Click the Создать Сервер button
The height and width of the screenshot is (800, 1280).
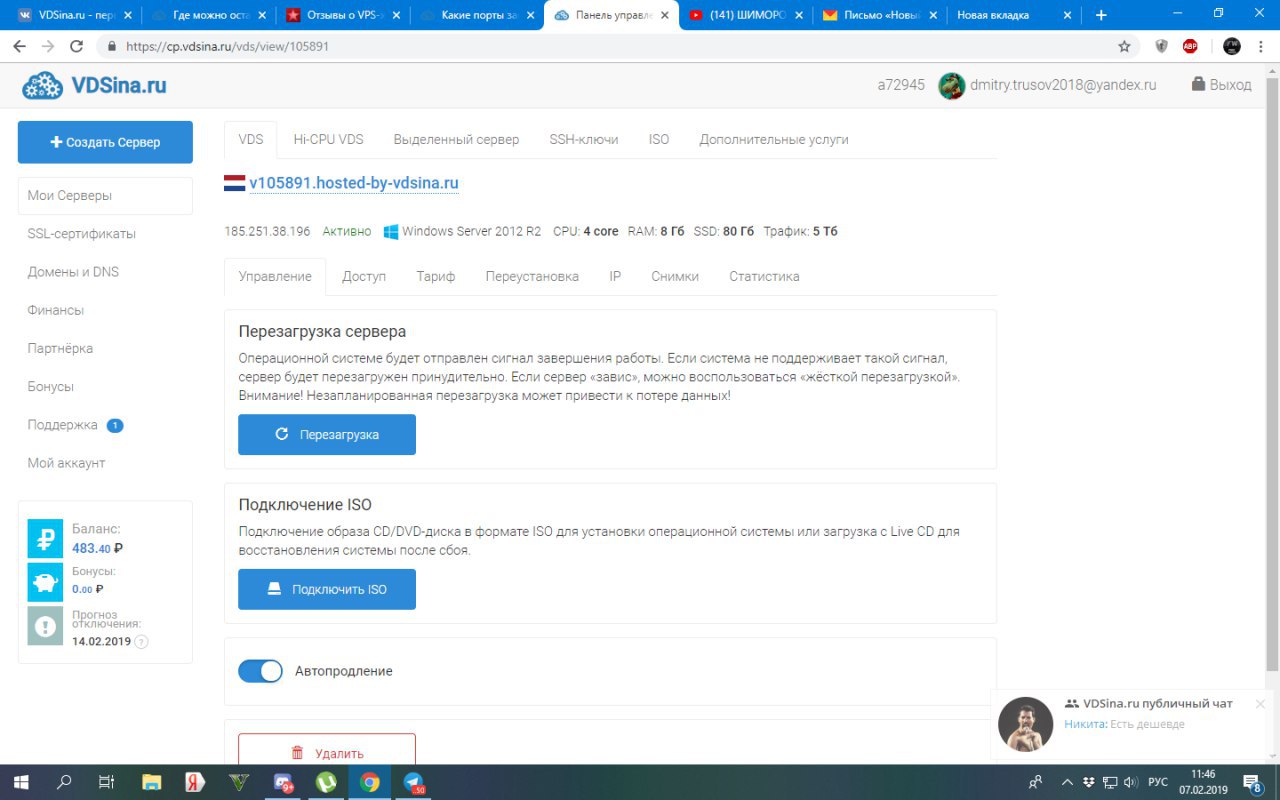click(x=105, y=142)
